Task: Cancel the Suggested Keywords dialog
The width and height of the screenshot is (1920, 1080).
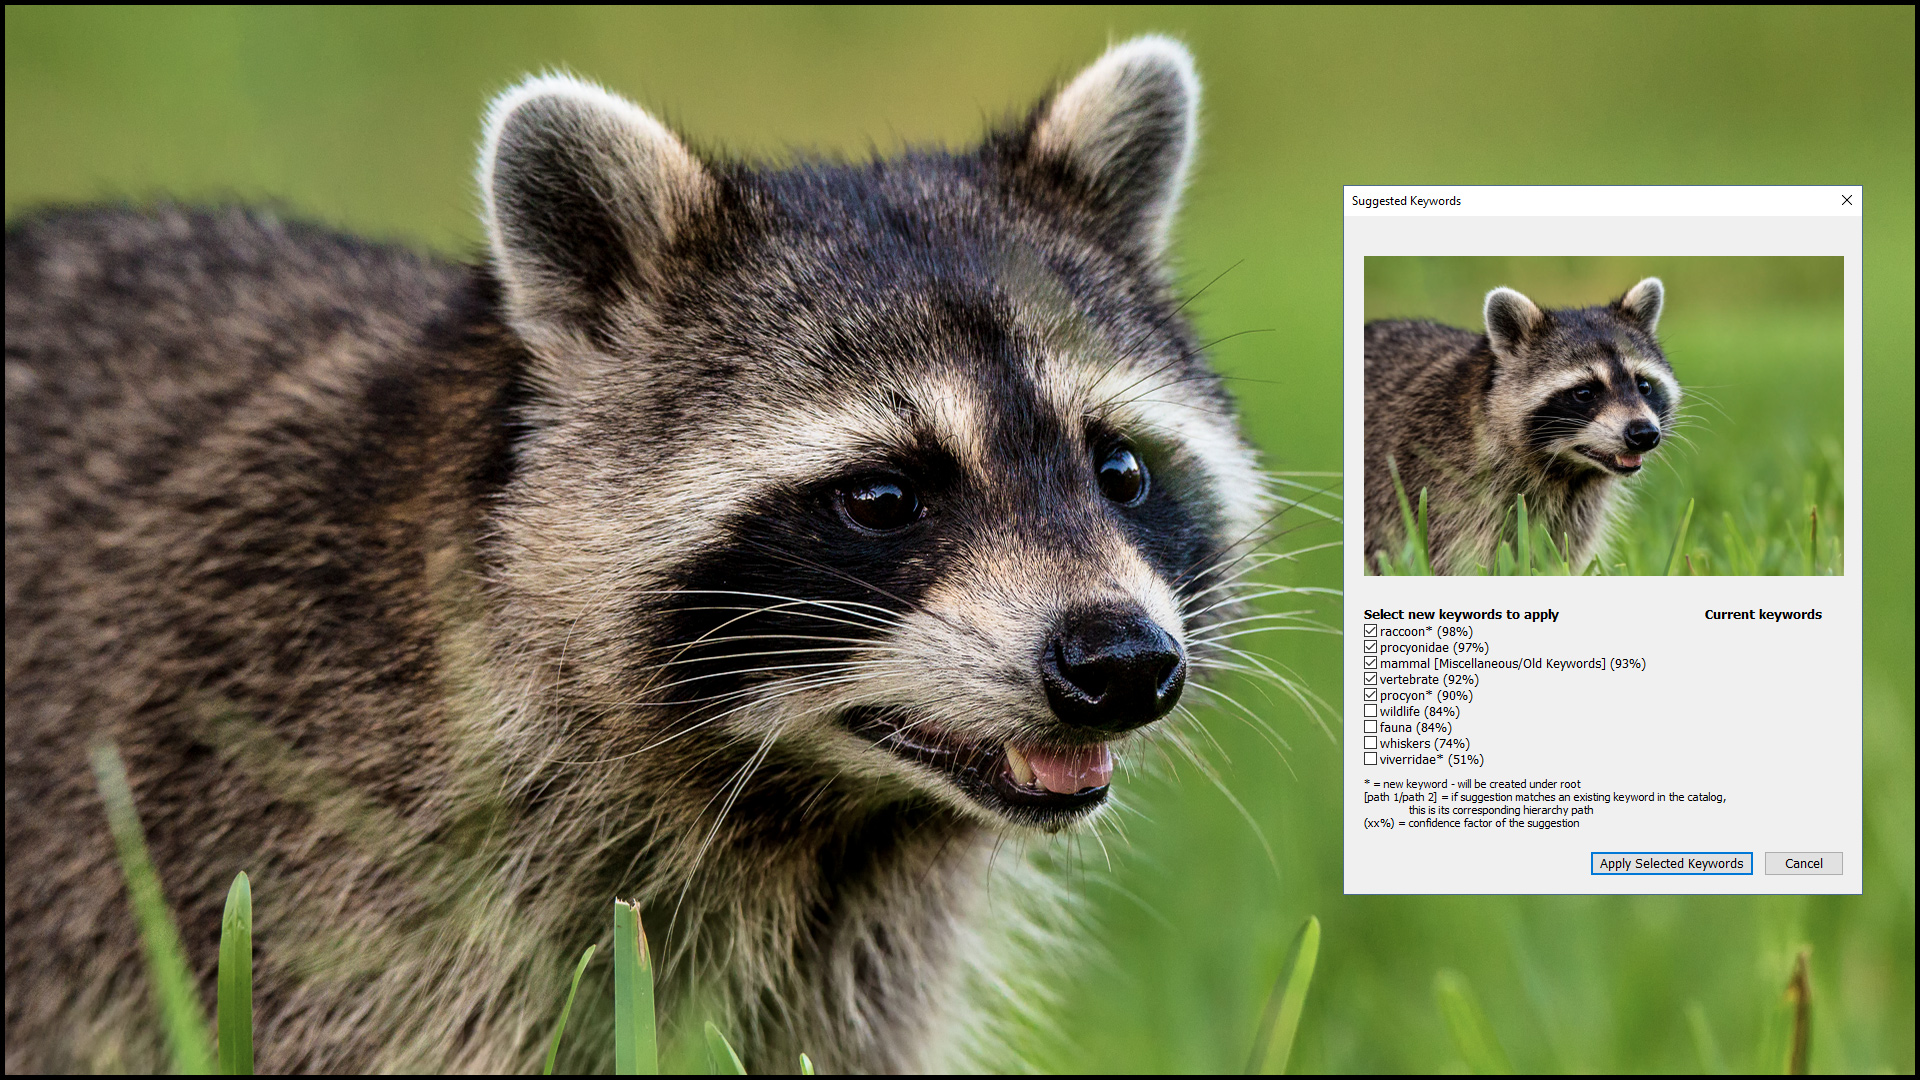Action: point(1803,863)
